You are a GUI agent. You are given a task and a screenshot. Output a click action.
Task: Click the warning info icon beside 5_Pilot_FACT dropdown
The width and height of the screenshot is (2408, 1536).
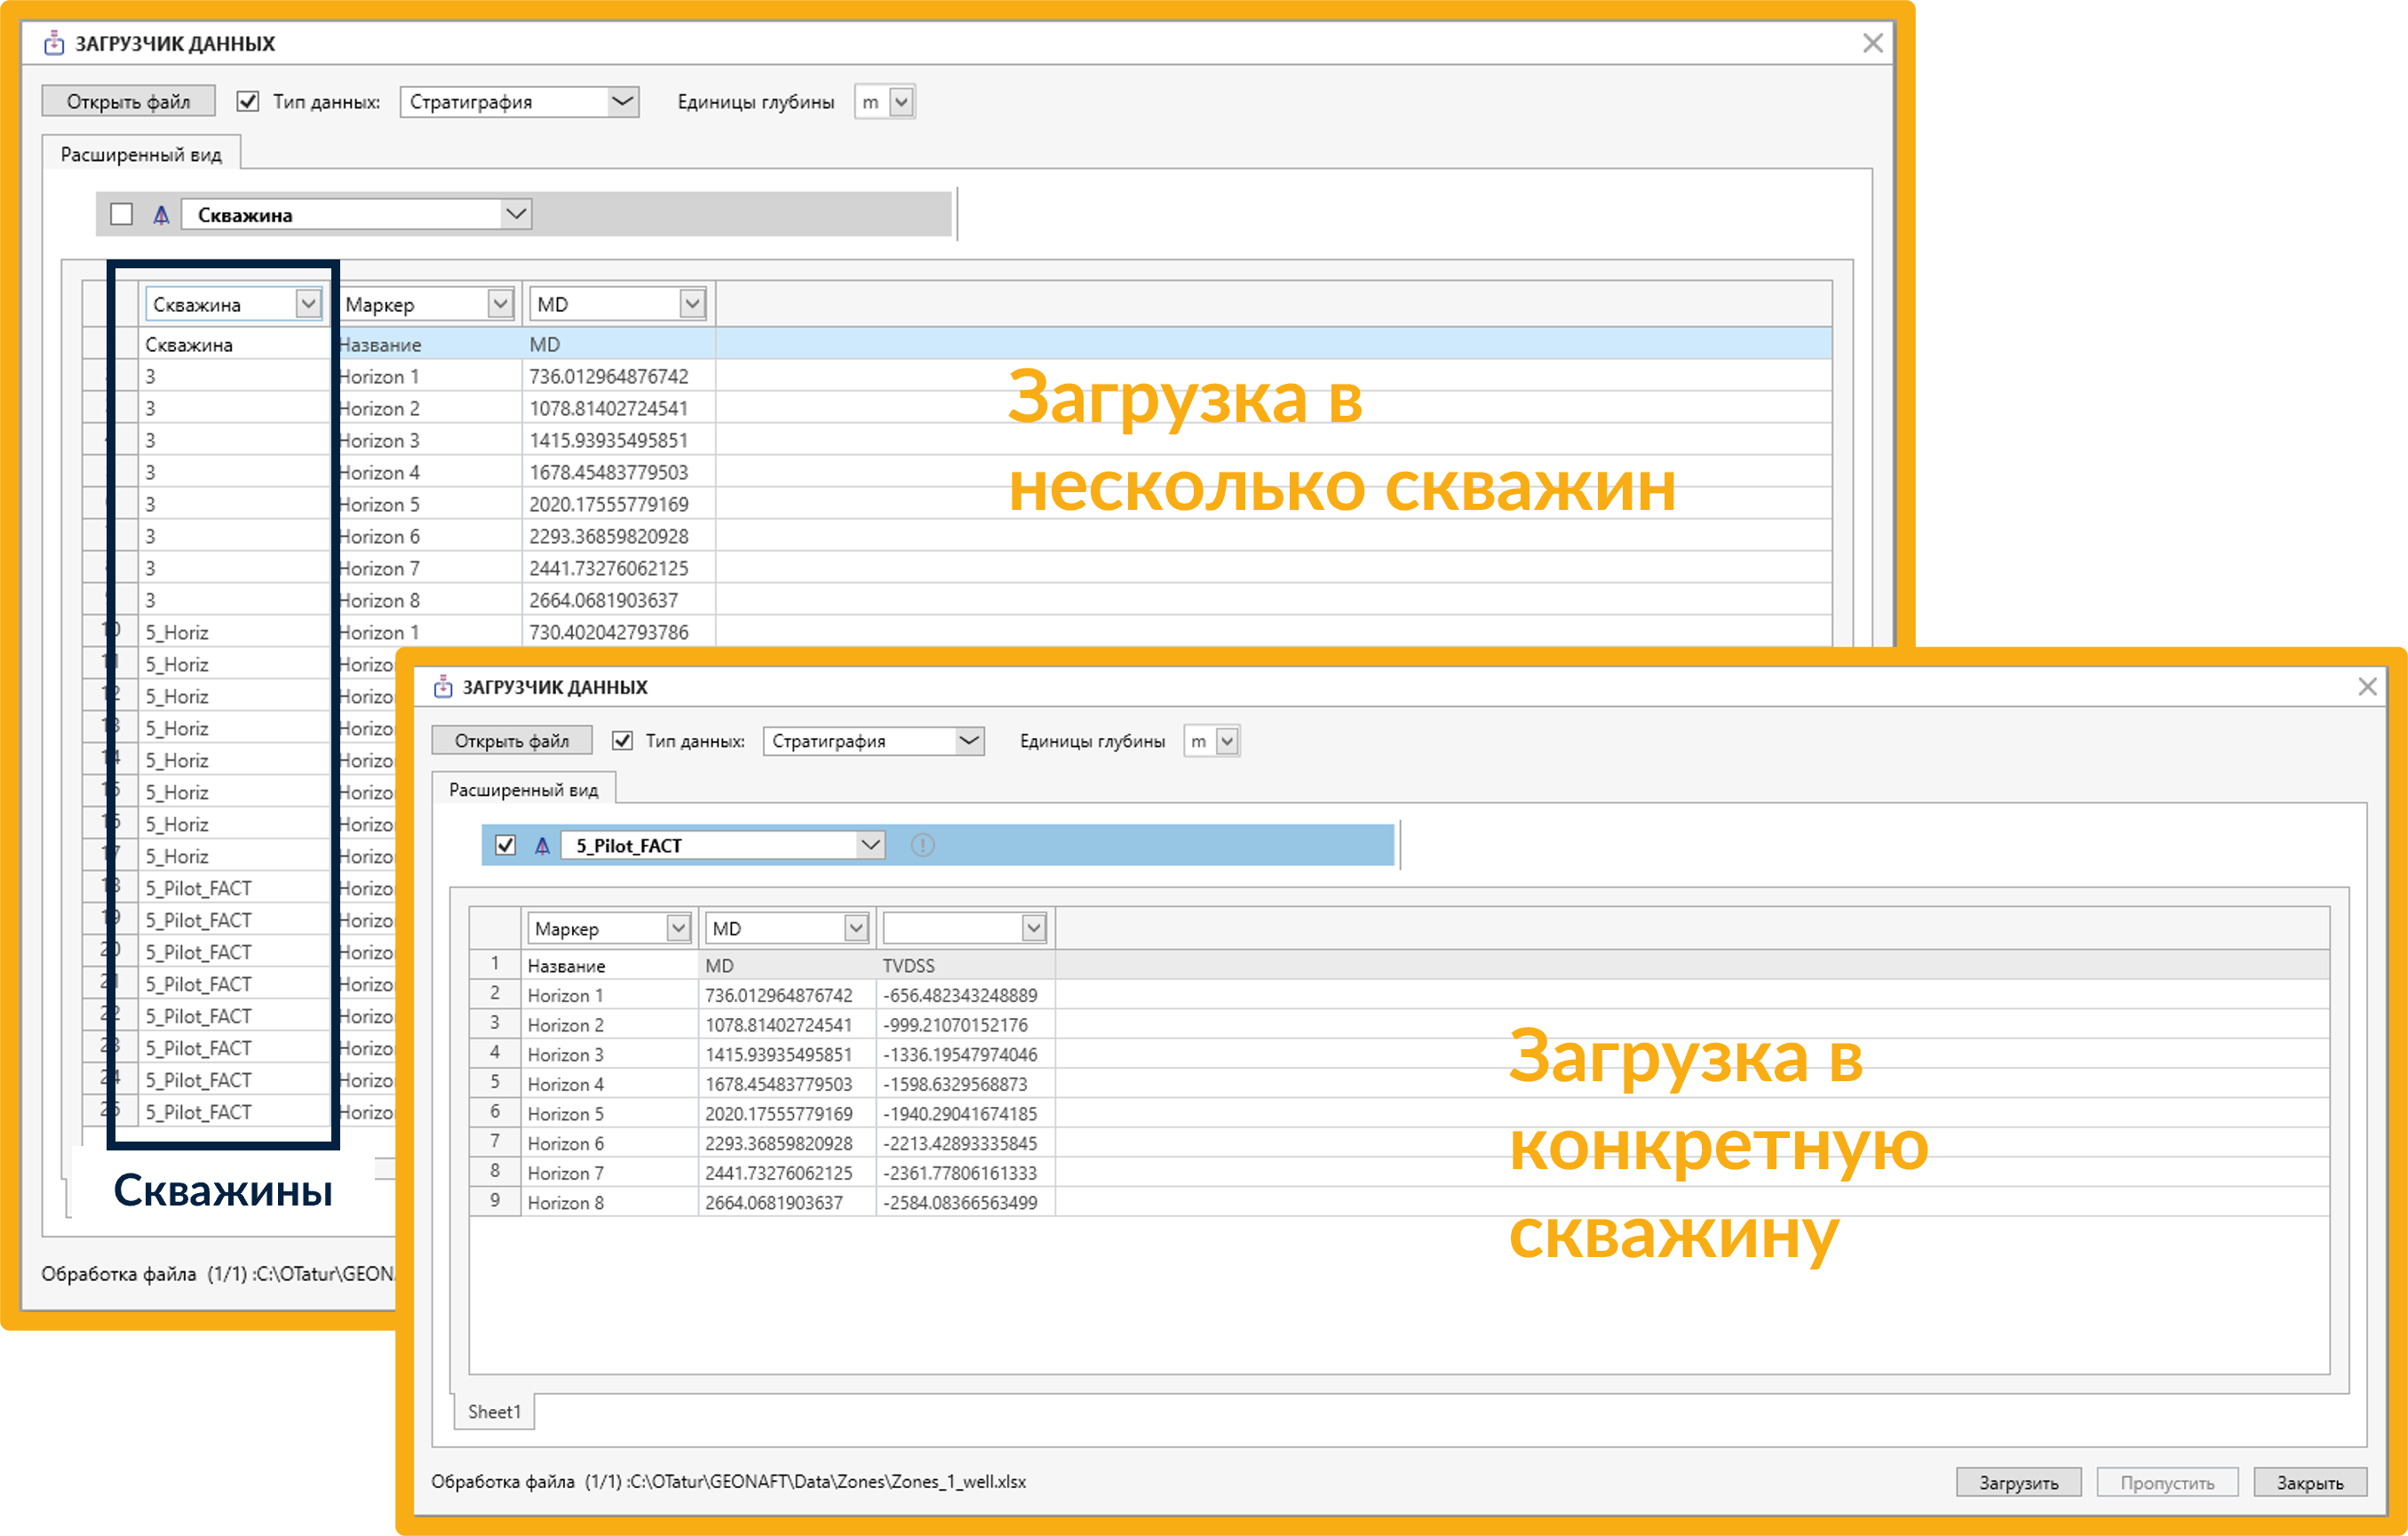click(x=922, y=846)
